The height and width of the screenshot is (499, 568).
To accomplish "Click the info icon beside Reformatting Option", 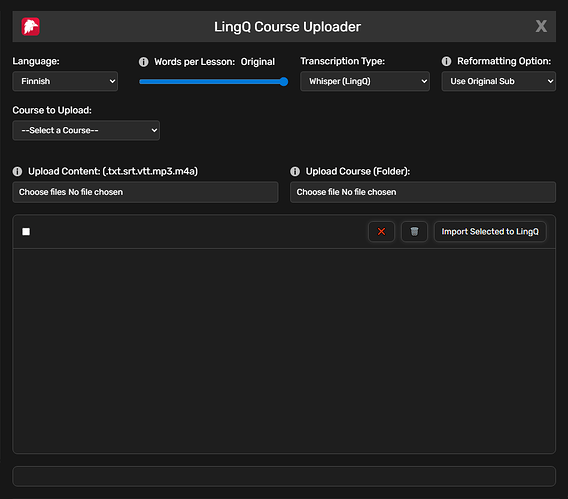I will pyautogui.click(x=446, y=61).
